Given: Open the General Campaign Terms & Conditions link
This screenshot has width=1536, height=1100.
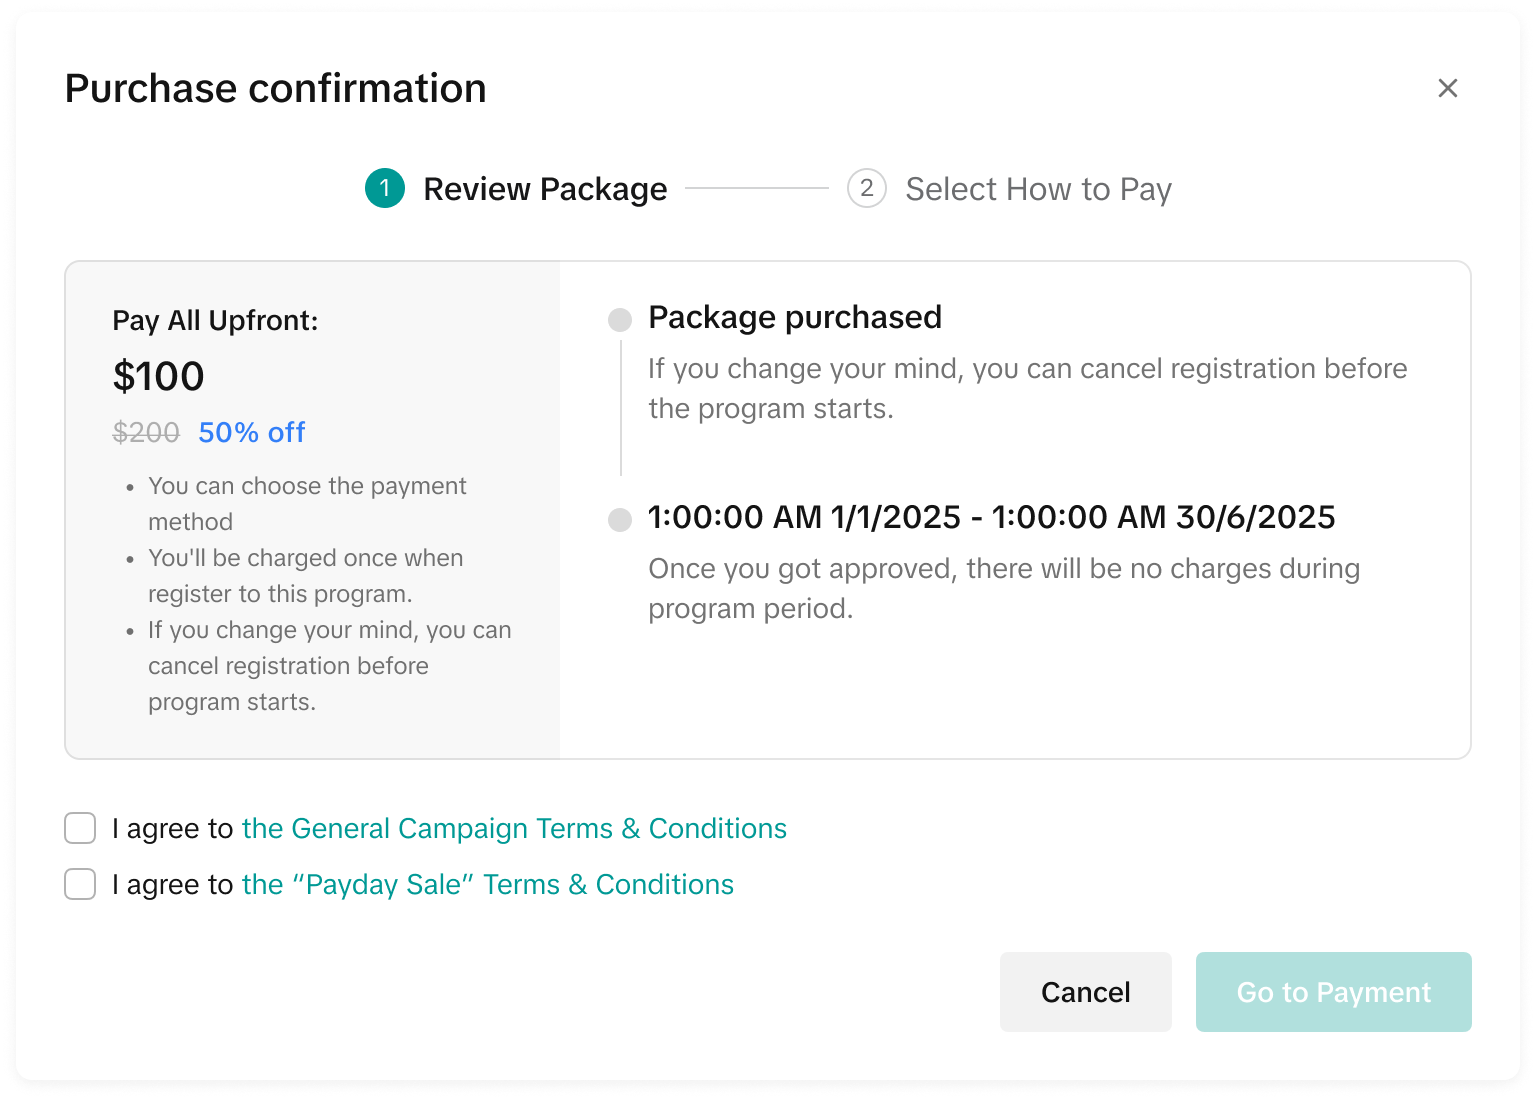Looking at the screenshot, I should [x=514, y=828].
